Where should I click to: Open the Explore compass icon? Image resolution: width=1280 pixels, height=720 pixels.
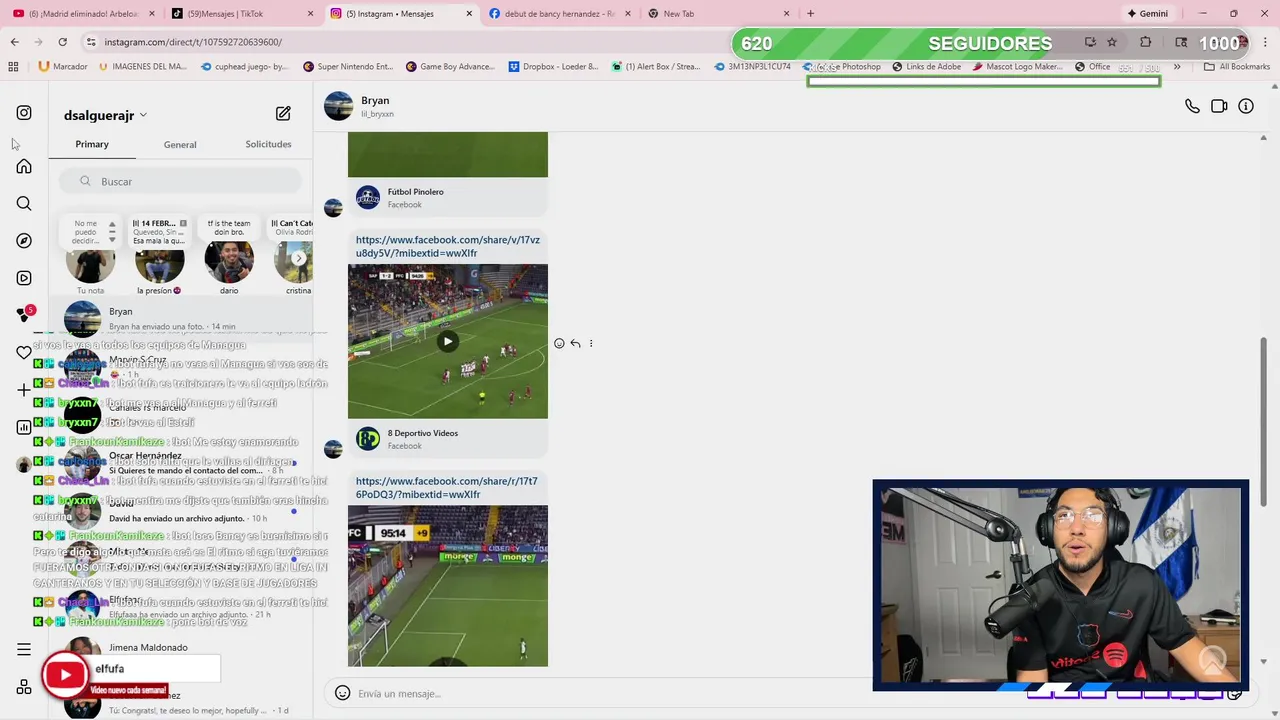tap(24, 241)
